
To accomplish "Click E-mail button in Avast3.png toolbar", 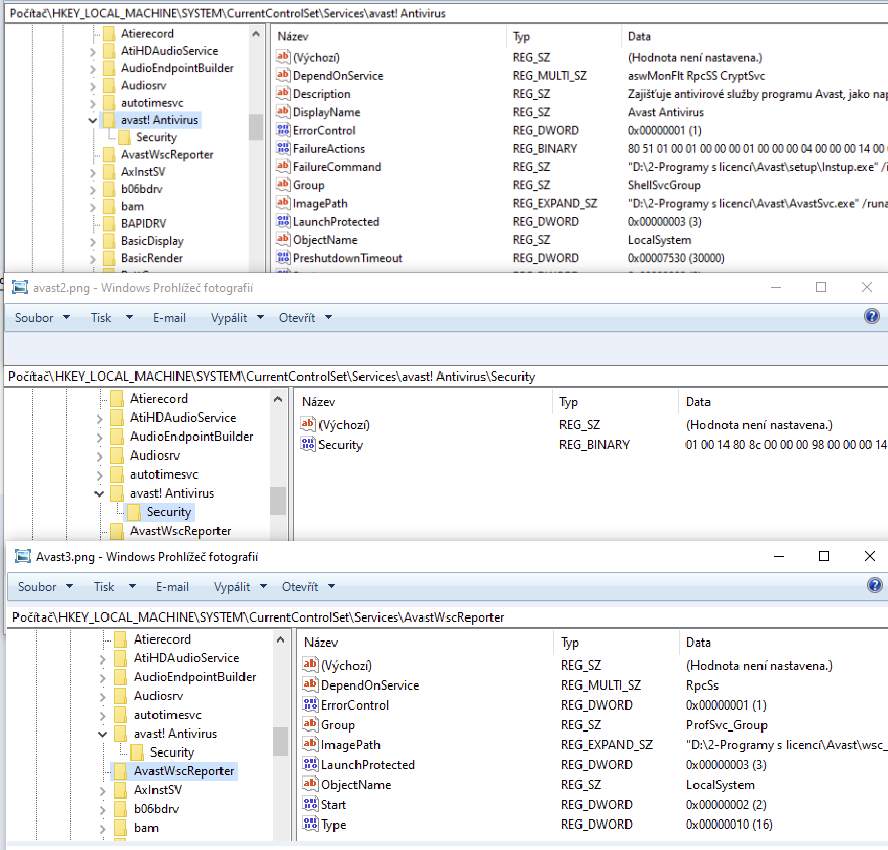I will pos(172,587).
